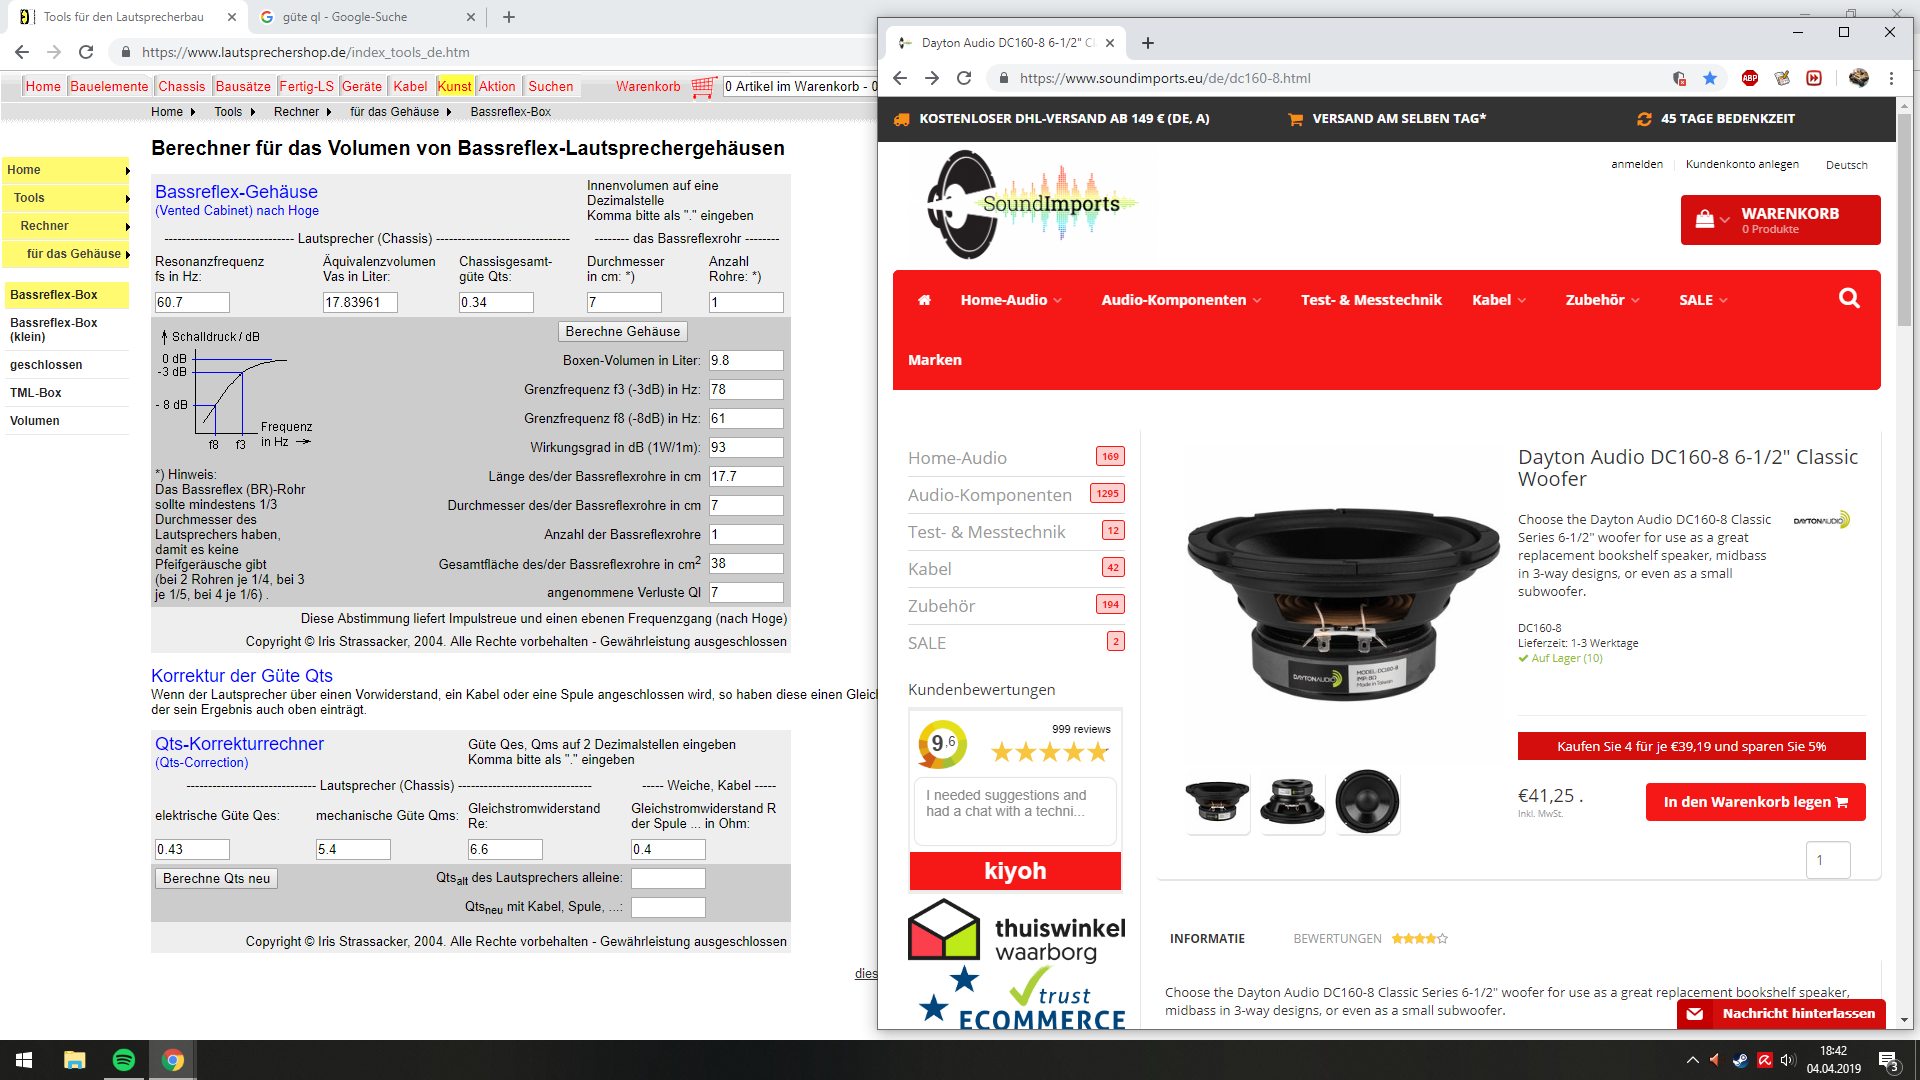Click the SoundImports search magnifier icon
Screen dimensions: 1920x1080
[x=1849, y=298]
